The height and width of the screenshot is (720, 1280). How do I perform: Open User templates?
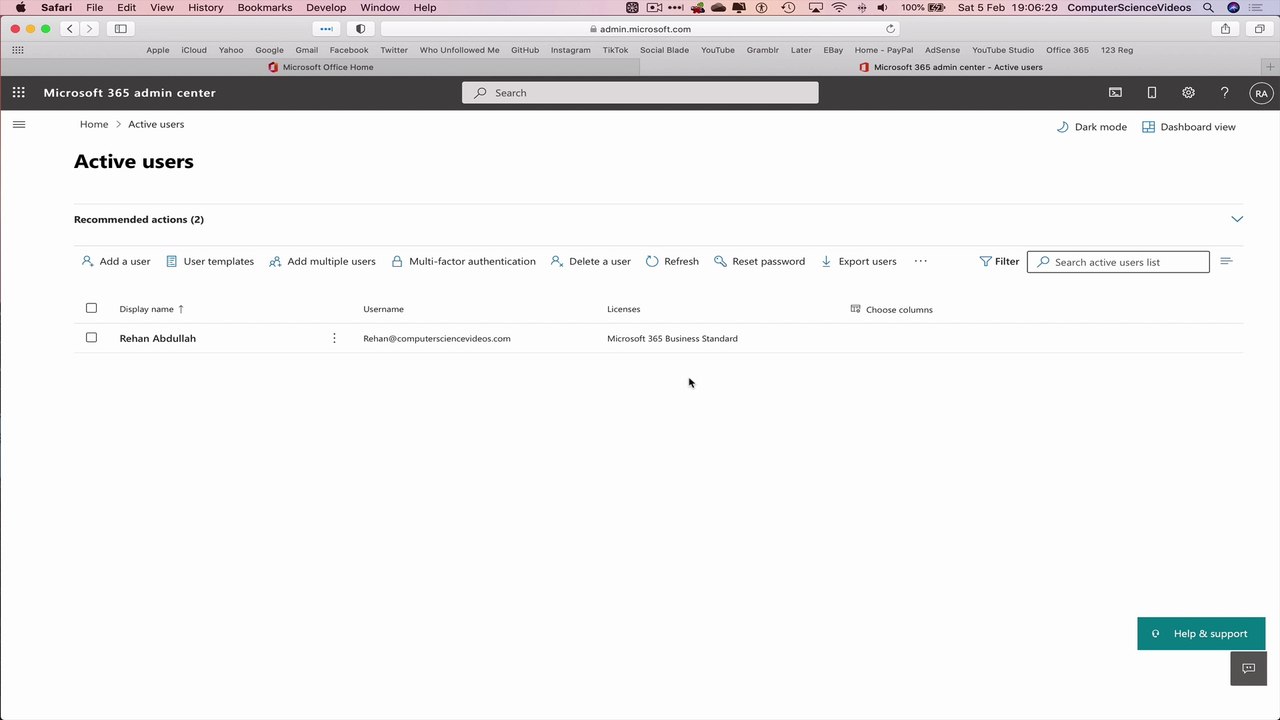[x=210, y=262]
